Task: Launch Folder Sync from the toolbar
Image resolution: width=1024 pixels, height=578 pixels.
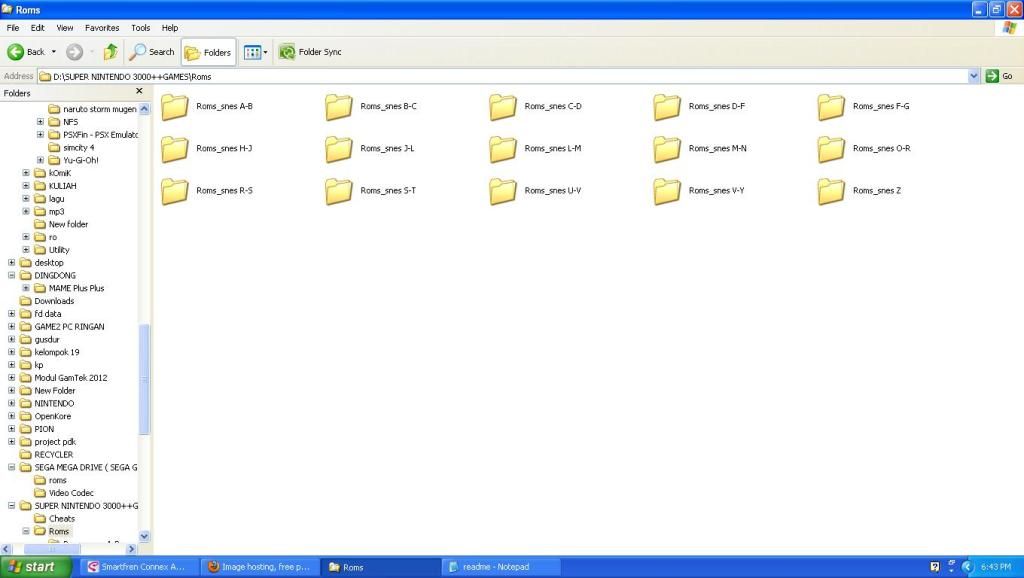Action: point(310,52)
